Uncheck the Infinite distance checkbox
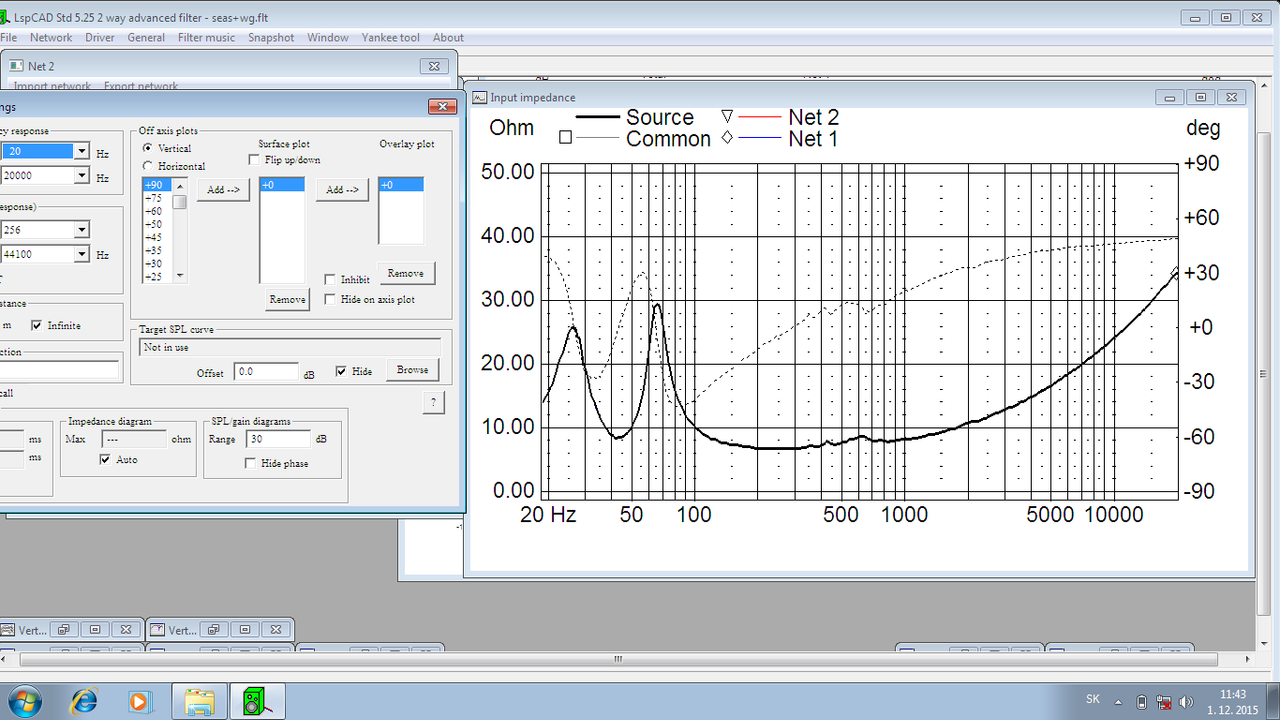Viewport: 1280px width, 720px height. coord(36,325)
